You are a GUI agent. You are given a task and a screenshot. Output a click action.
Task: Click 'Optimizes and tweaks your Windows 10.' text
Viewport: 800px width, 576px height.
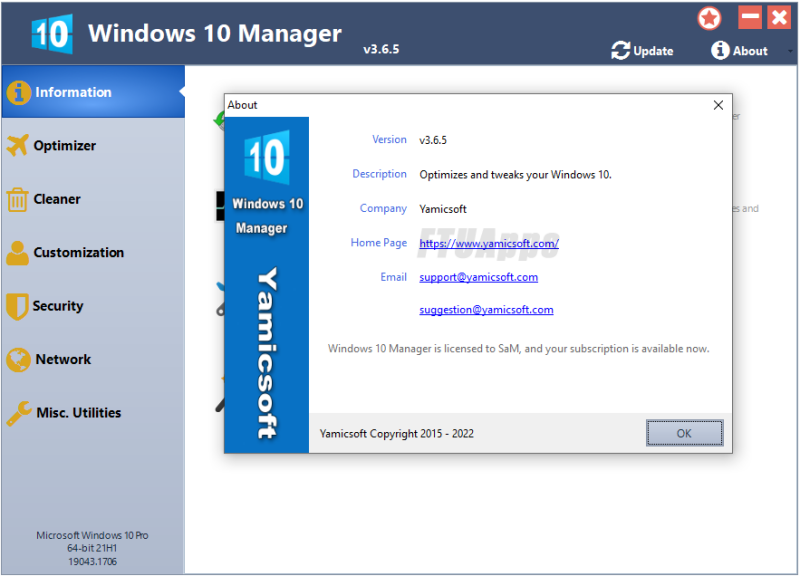(x=515, y=174)
